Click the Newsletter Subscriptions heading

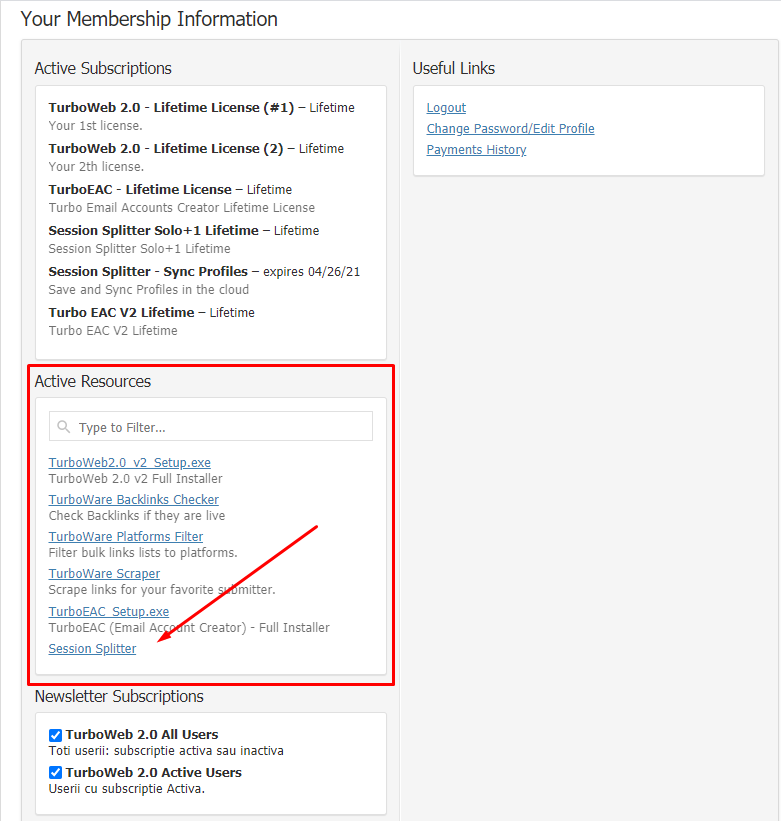[x=119, y=697]
